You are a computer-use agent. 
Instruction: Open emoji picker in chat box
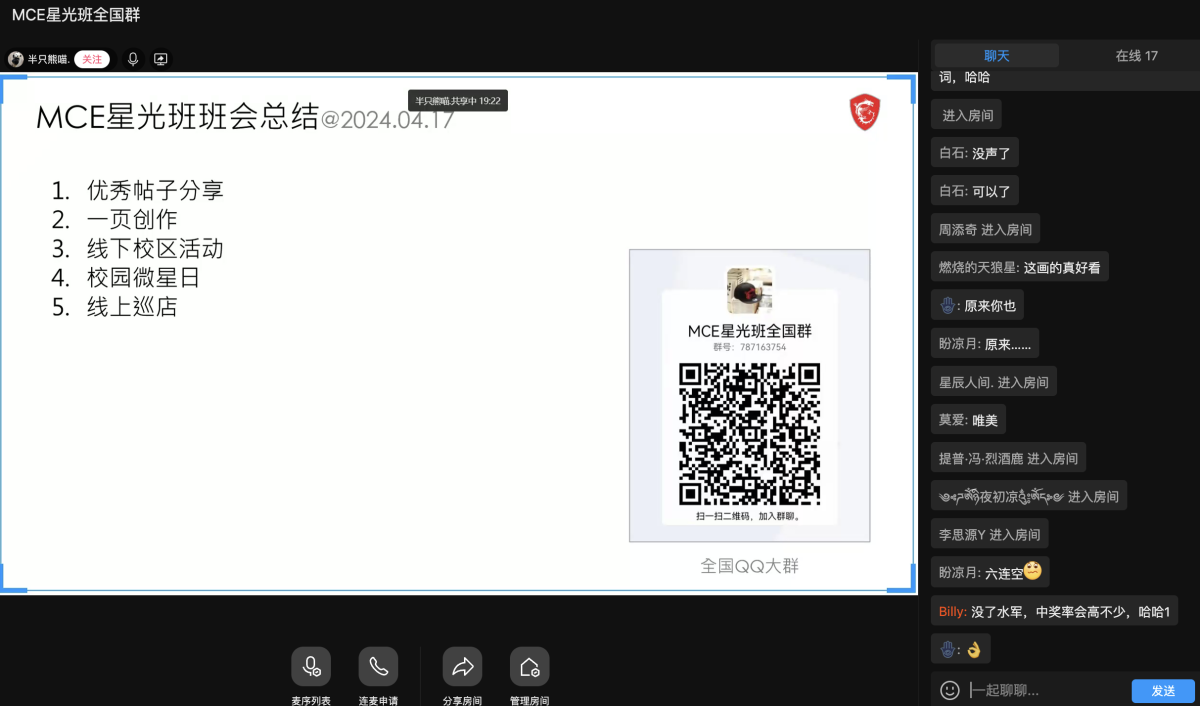(950, 690)
